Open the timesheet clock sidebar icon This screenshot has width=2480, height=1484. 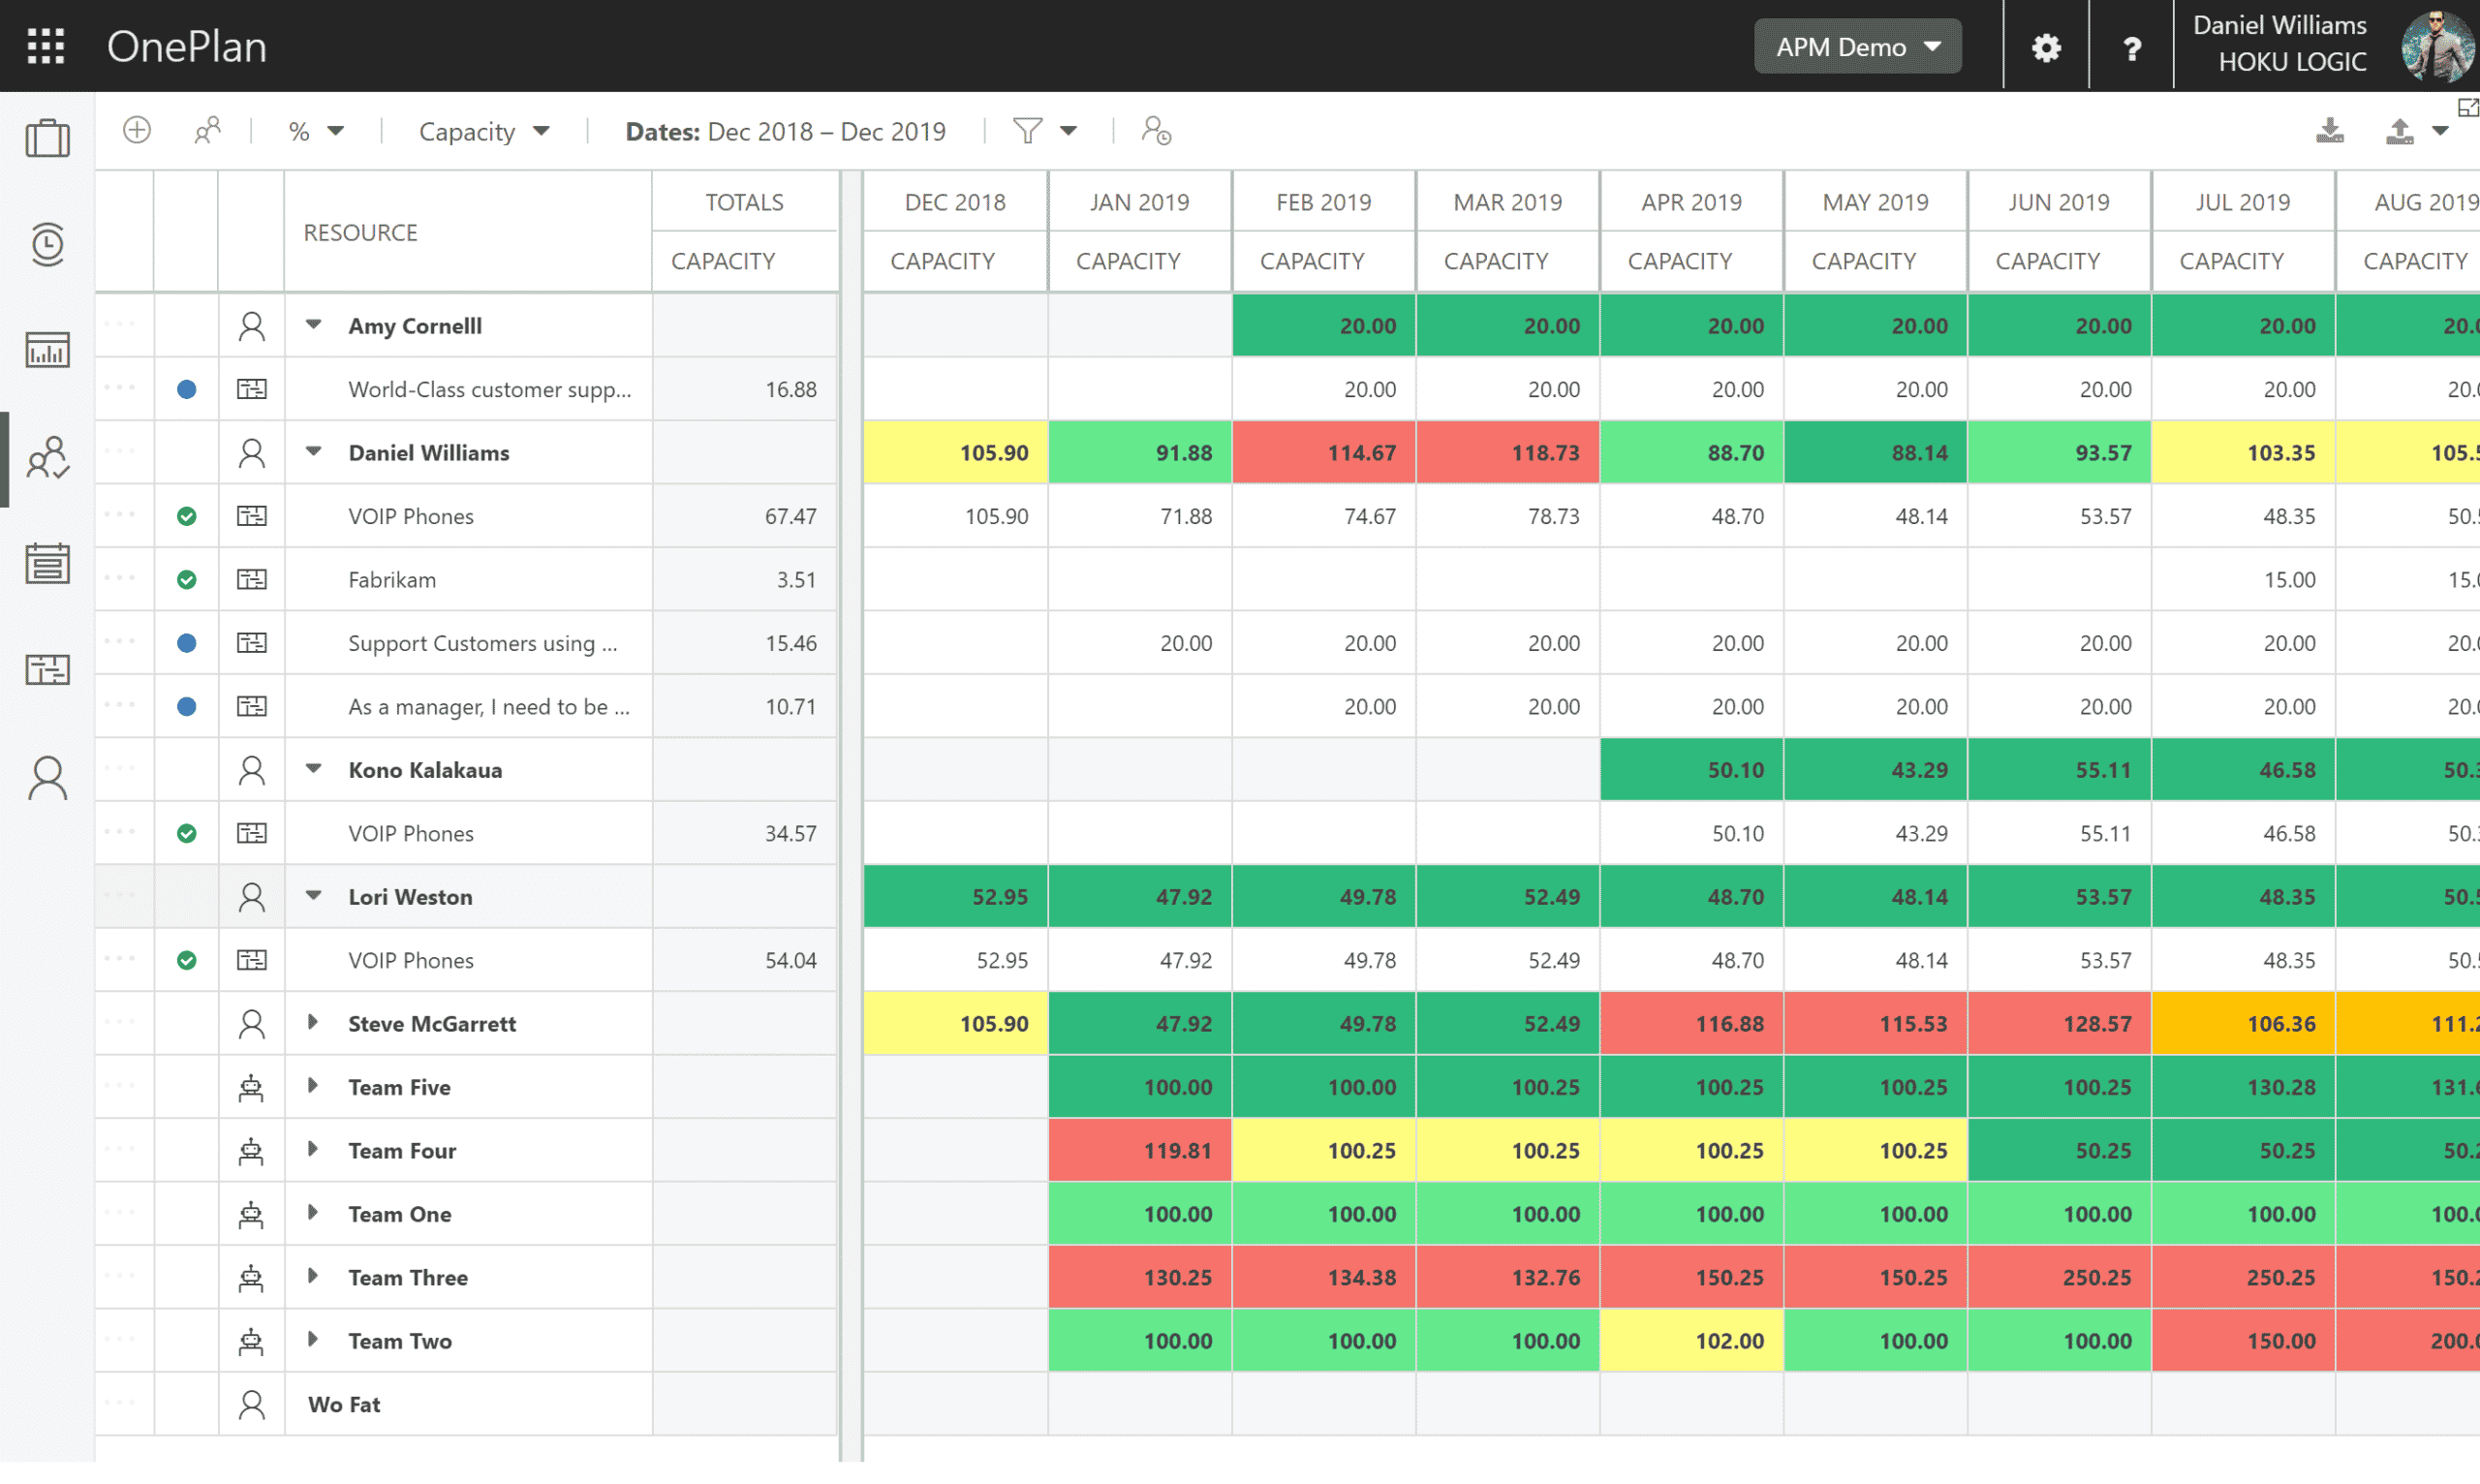pyautogui.click(x=47, y=244)
